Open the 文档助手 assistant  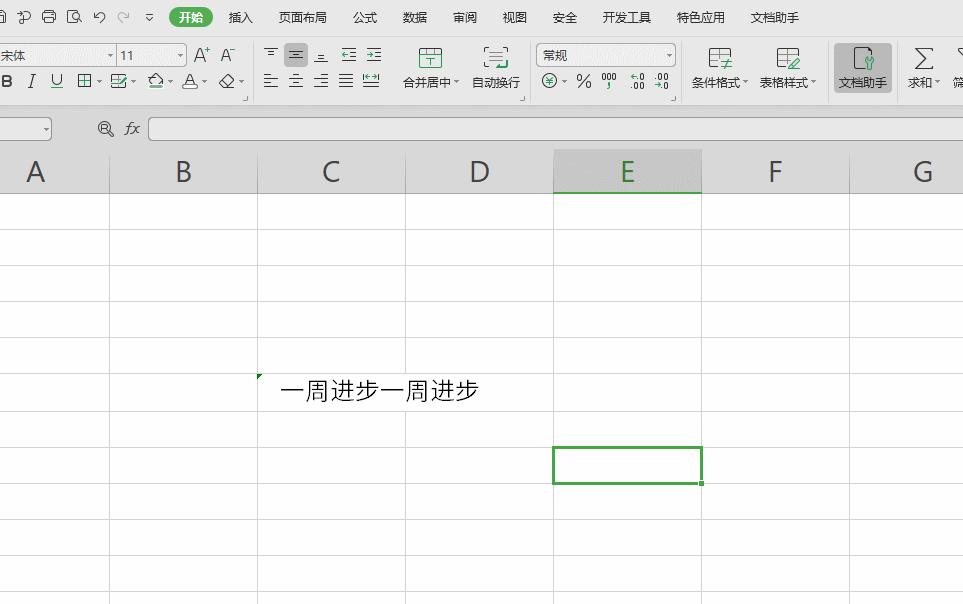pos(861,68)
